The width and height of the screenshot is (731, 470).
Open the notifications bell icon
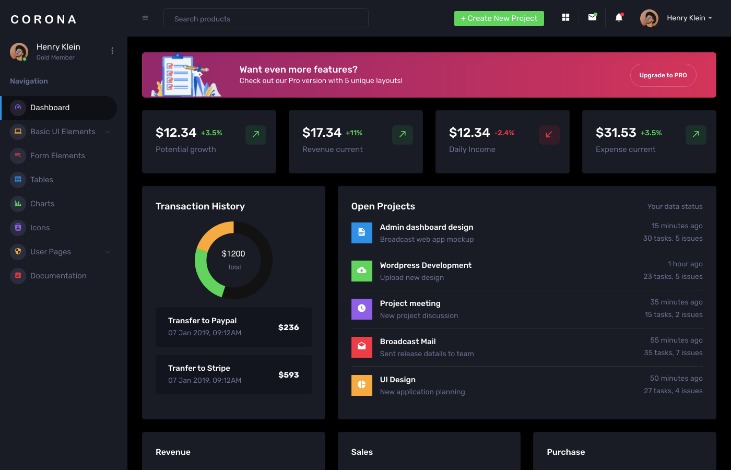(619, 18)
